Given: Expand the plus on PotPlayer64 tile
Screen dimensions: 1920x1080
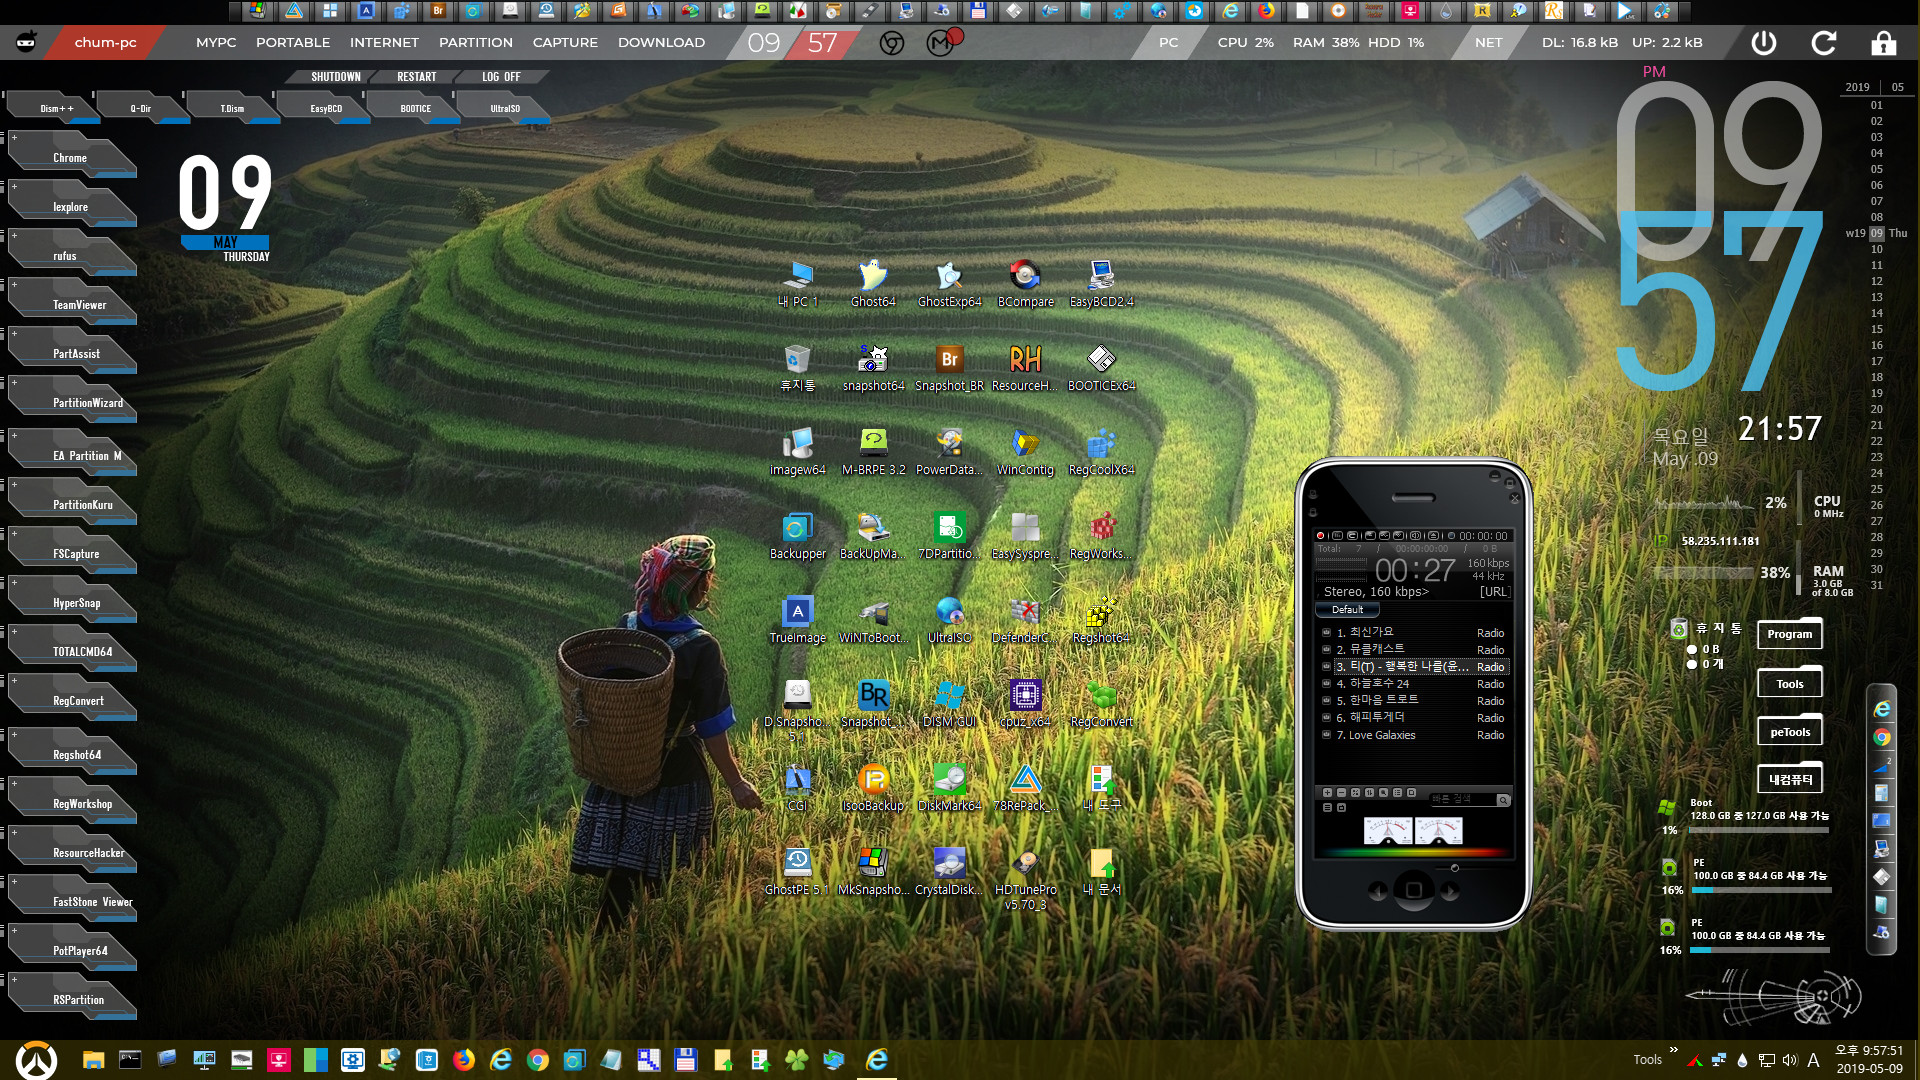Looking at the screenshot, I should [x=14, y=930].
